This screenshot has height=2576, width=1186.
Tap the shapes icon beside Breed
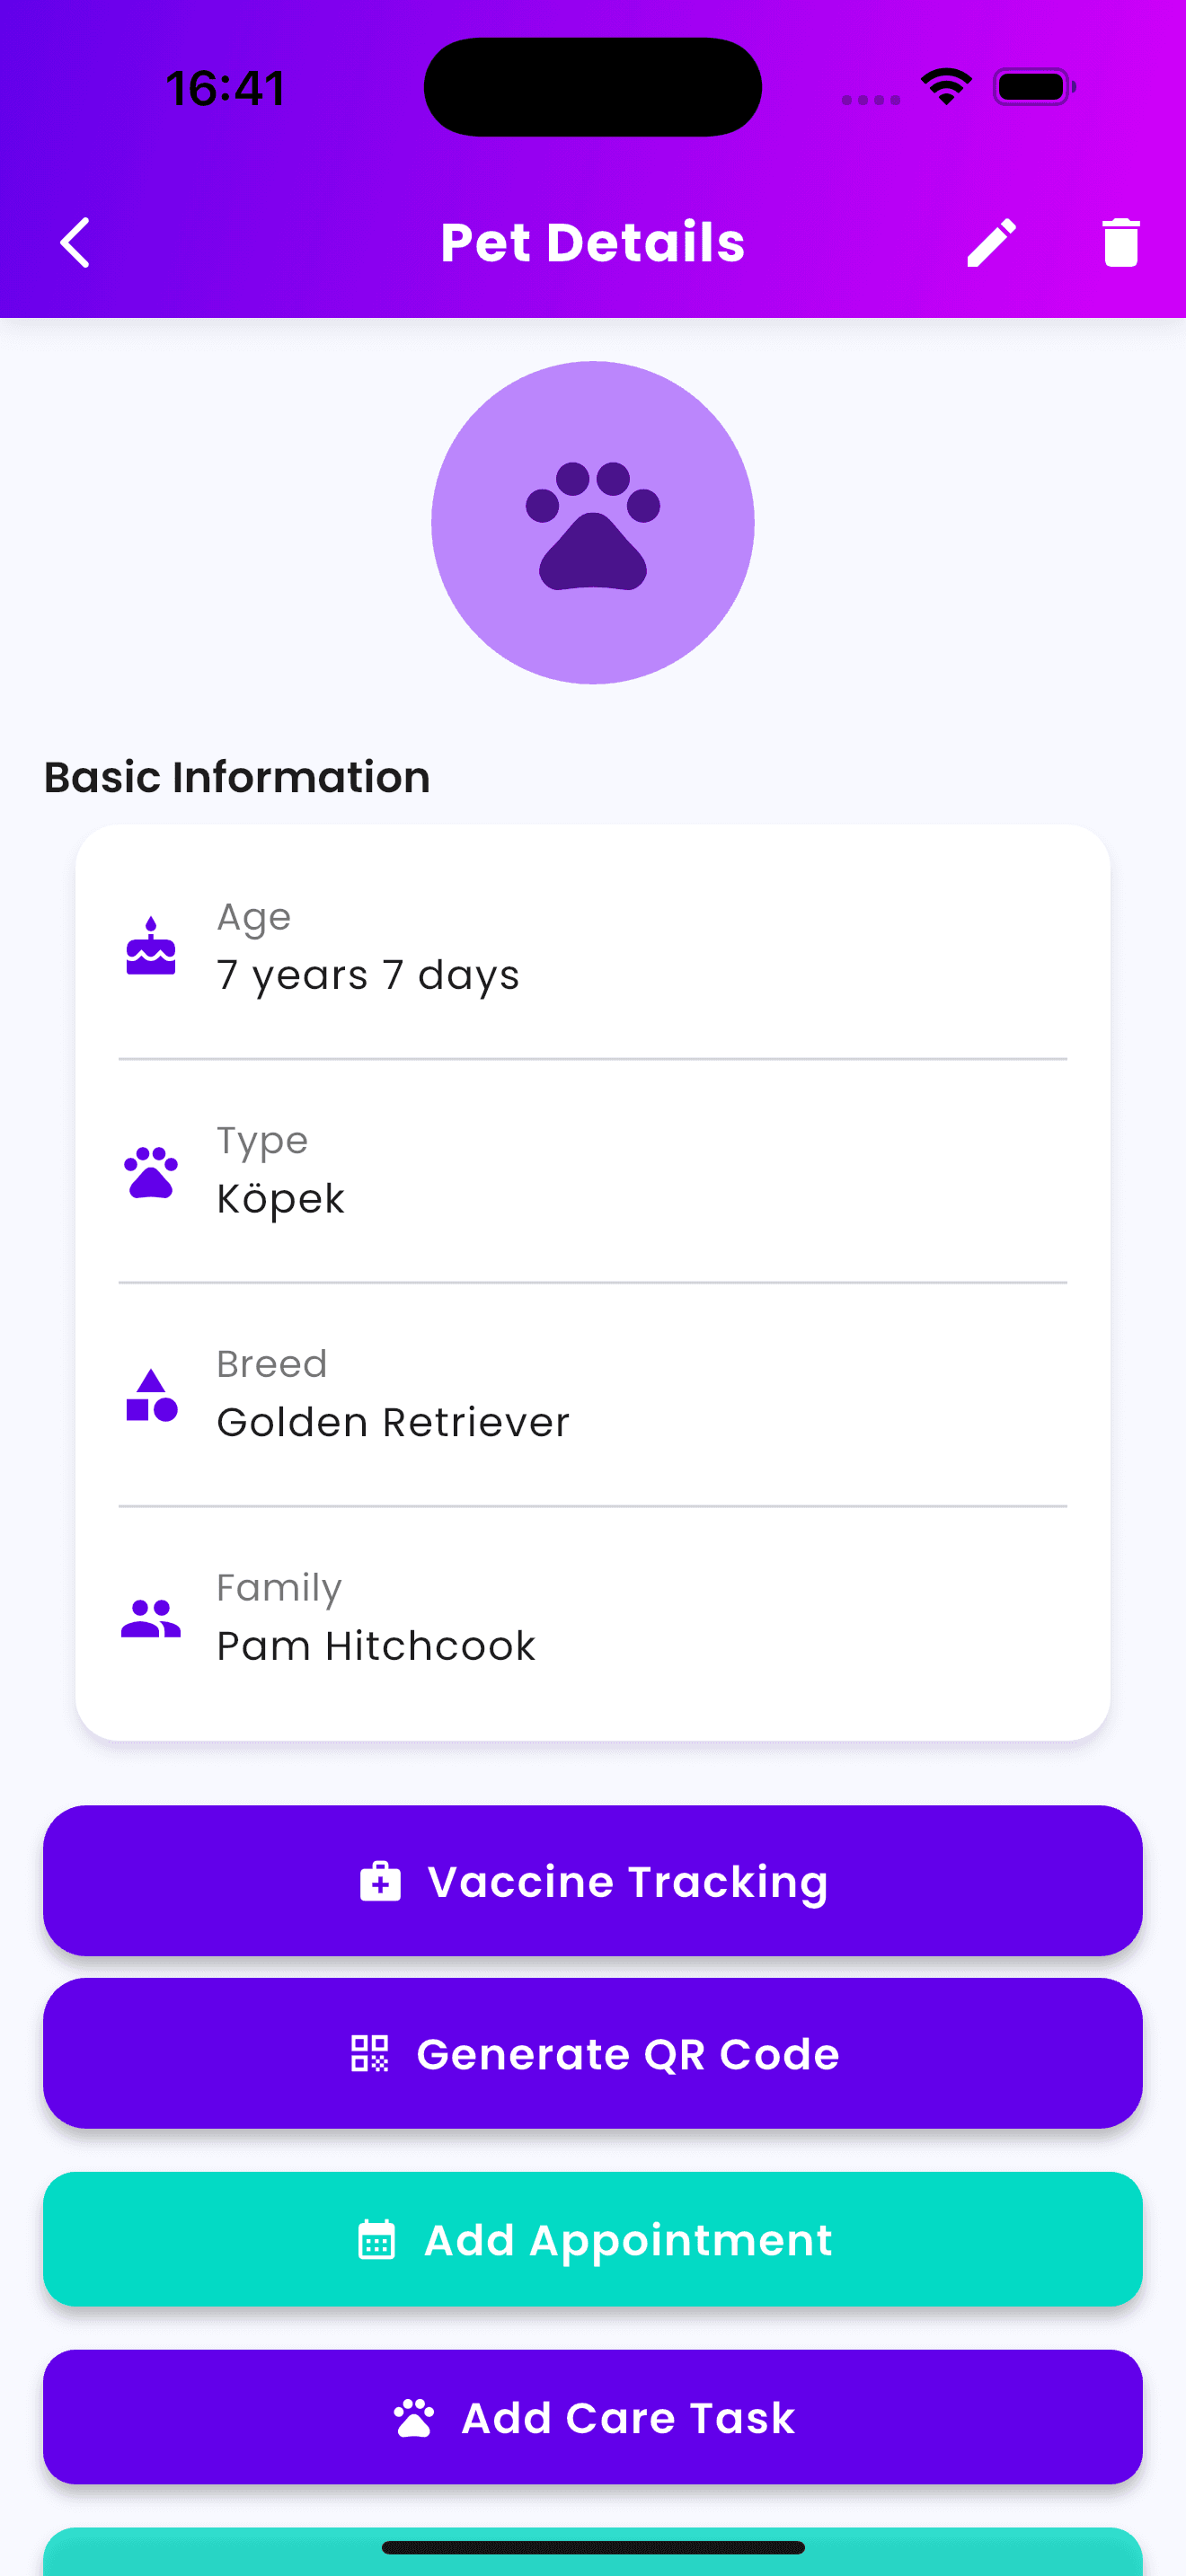pos(151,1395)
